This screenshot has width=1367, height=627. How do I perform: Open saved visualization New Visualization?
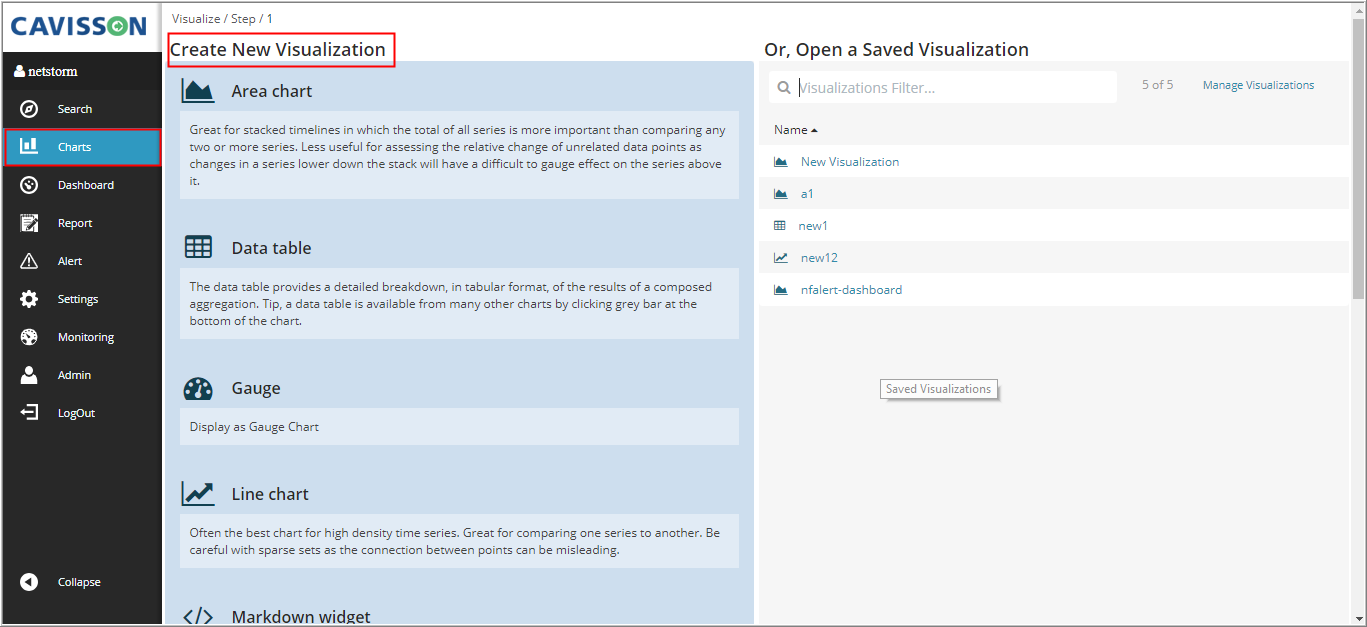tap(850, 162)
